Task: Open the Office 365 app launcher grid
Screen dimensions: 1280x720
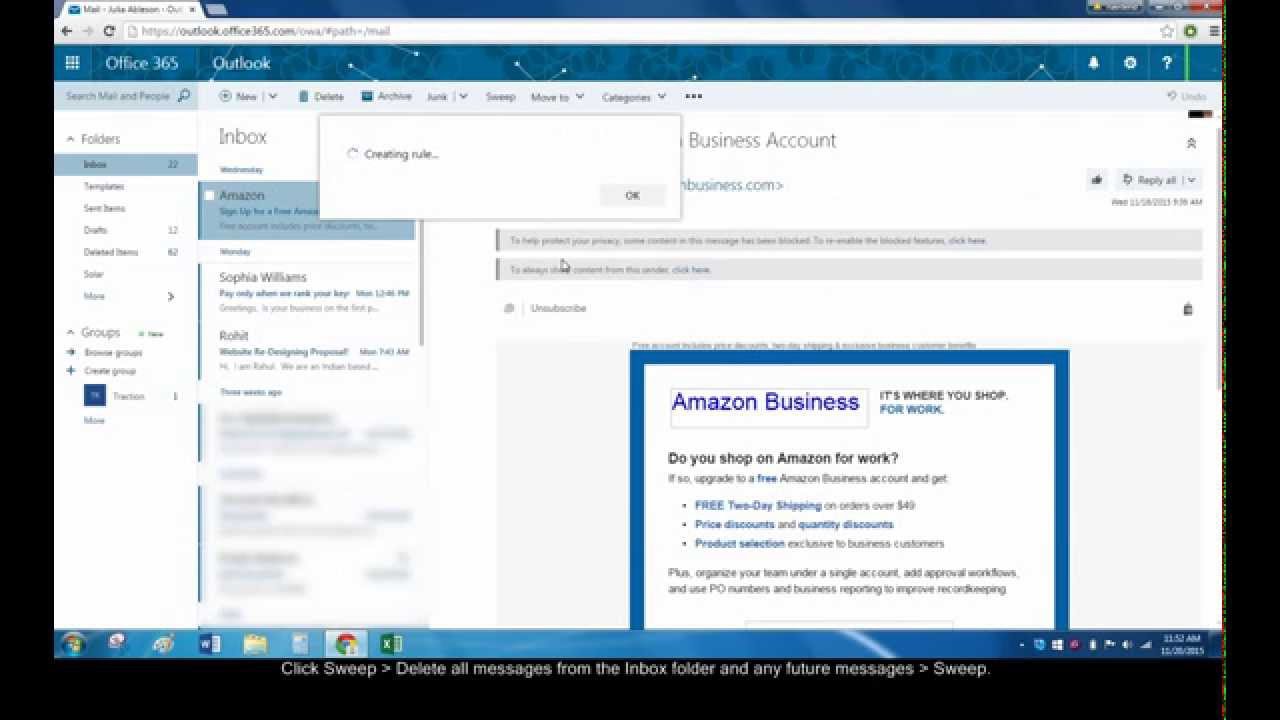Action: (x=72, y=63)
